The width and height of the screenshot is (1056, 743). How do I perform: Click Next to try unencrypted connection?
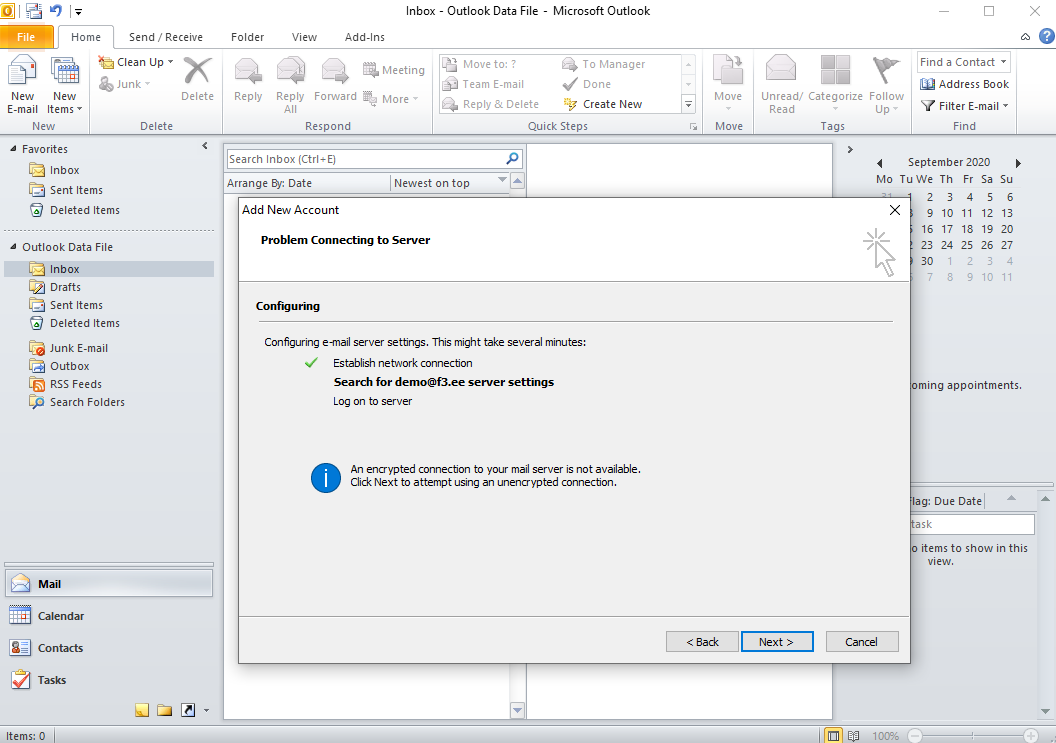[x=777, y=642]
